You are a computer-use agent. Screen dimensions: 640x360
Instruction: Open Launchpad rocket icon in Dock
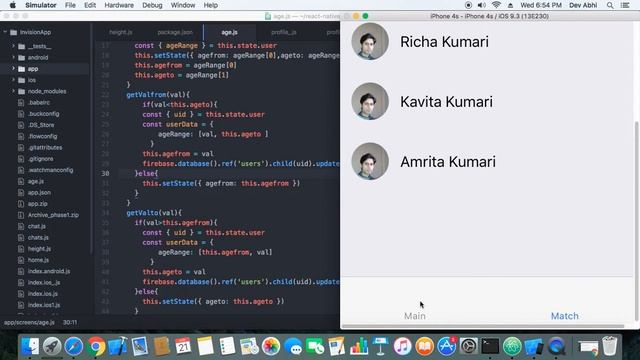coord(52,346)
